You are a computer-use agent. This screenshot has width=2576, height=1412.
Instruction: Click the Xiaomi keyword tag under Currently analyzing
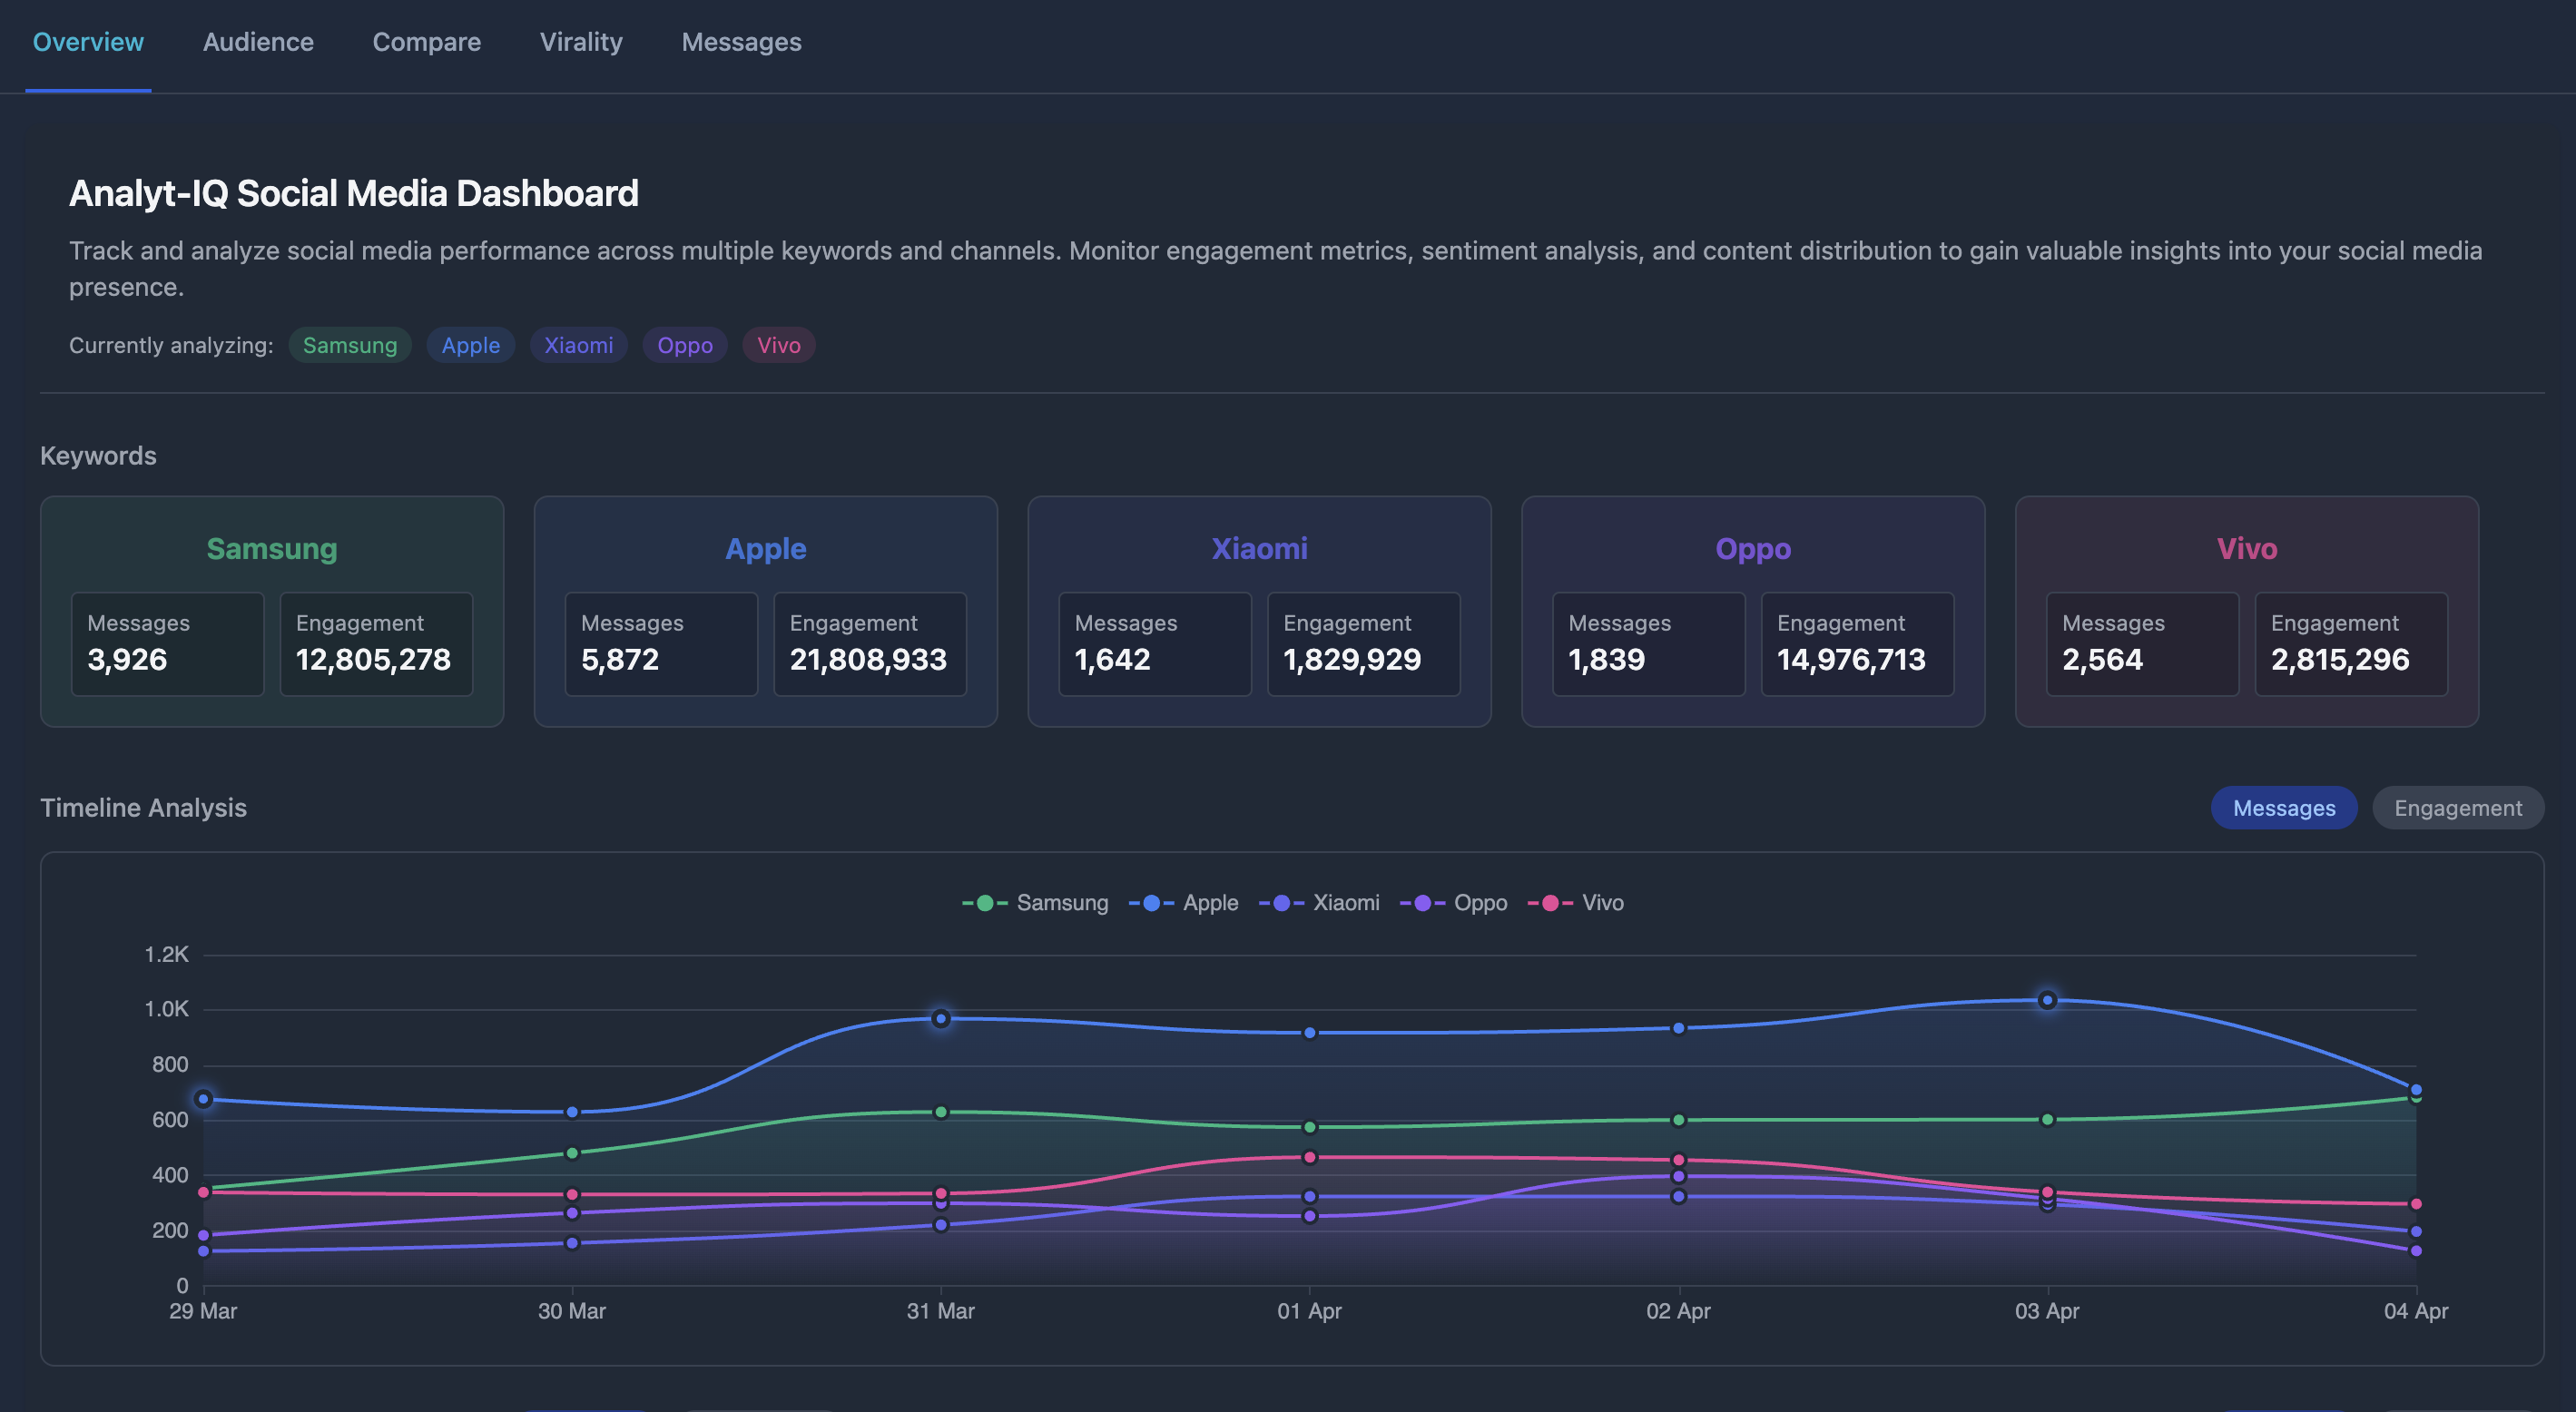[x=578, y=345]
